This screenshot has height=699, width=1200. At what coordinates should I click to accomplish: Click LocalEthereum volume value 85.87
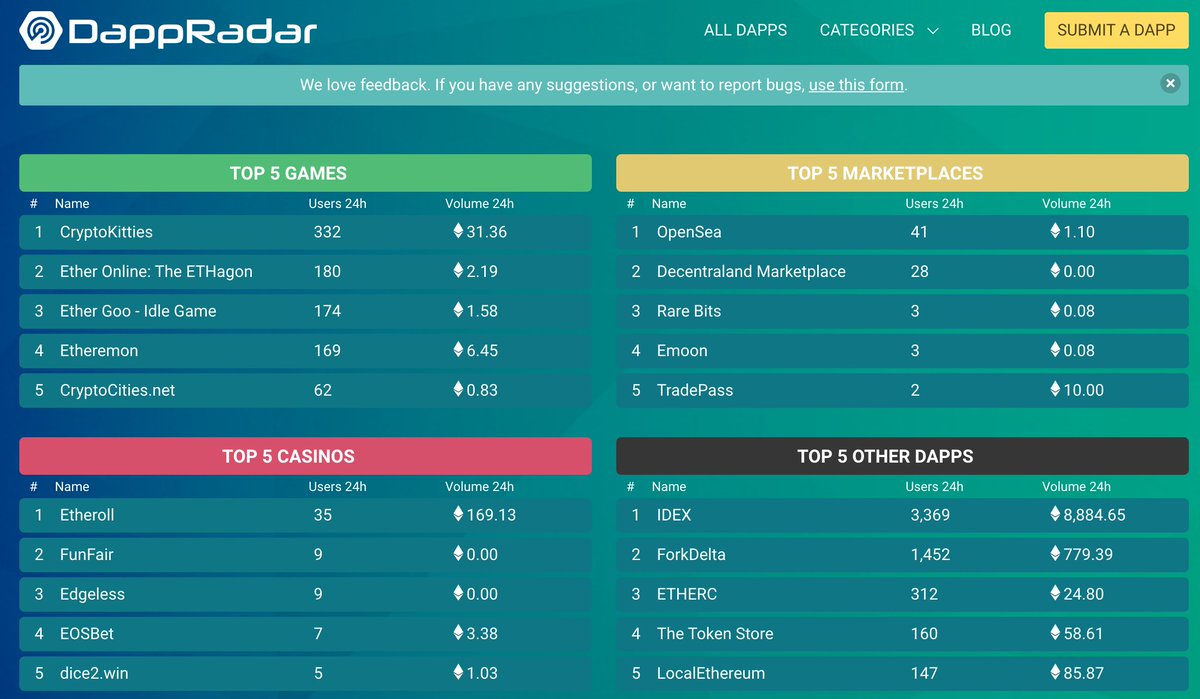(x=1083, y=673)
